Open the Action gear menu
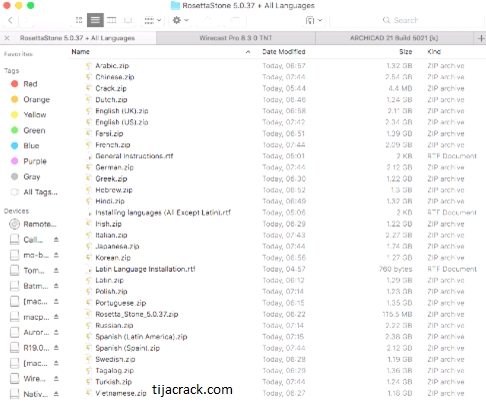This screenshot has width=486, height=403. (x=181, y=20)
